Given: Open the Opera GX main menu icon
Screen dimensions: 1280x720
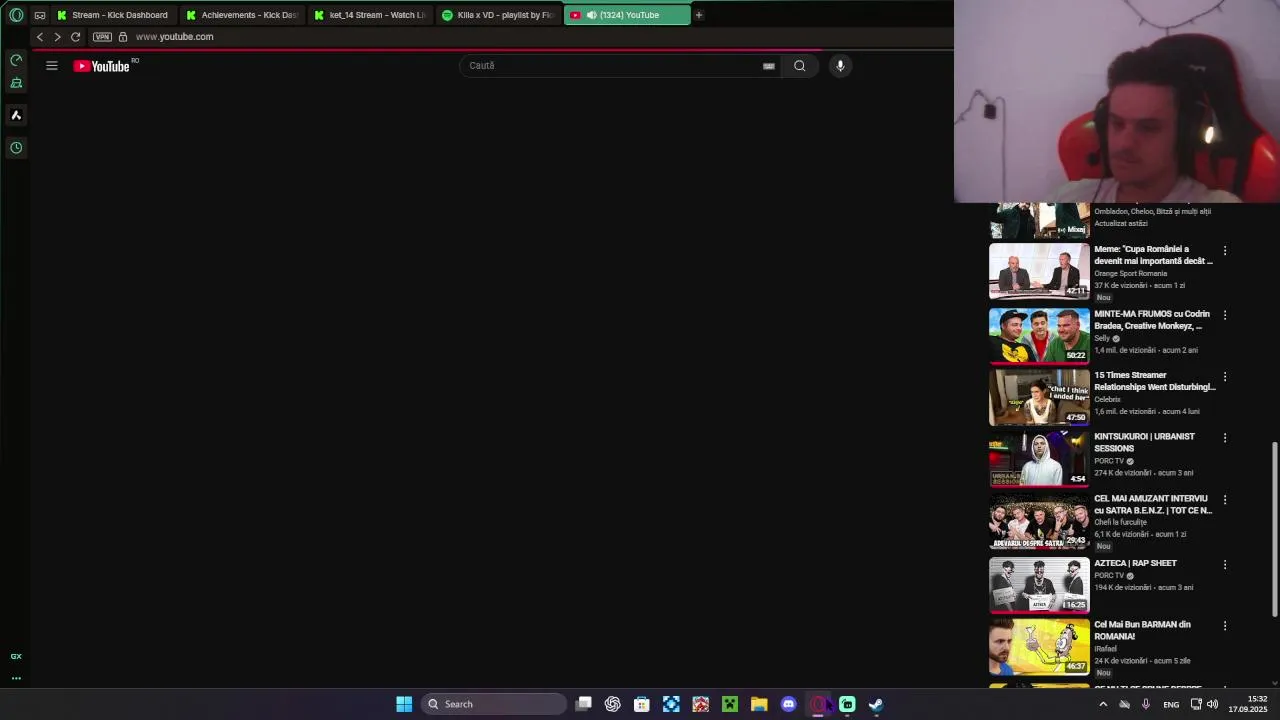Looking at the screenshot, I should click(x=16, y=15).
